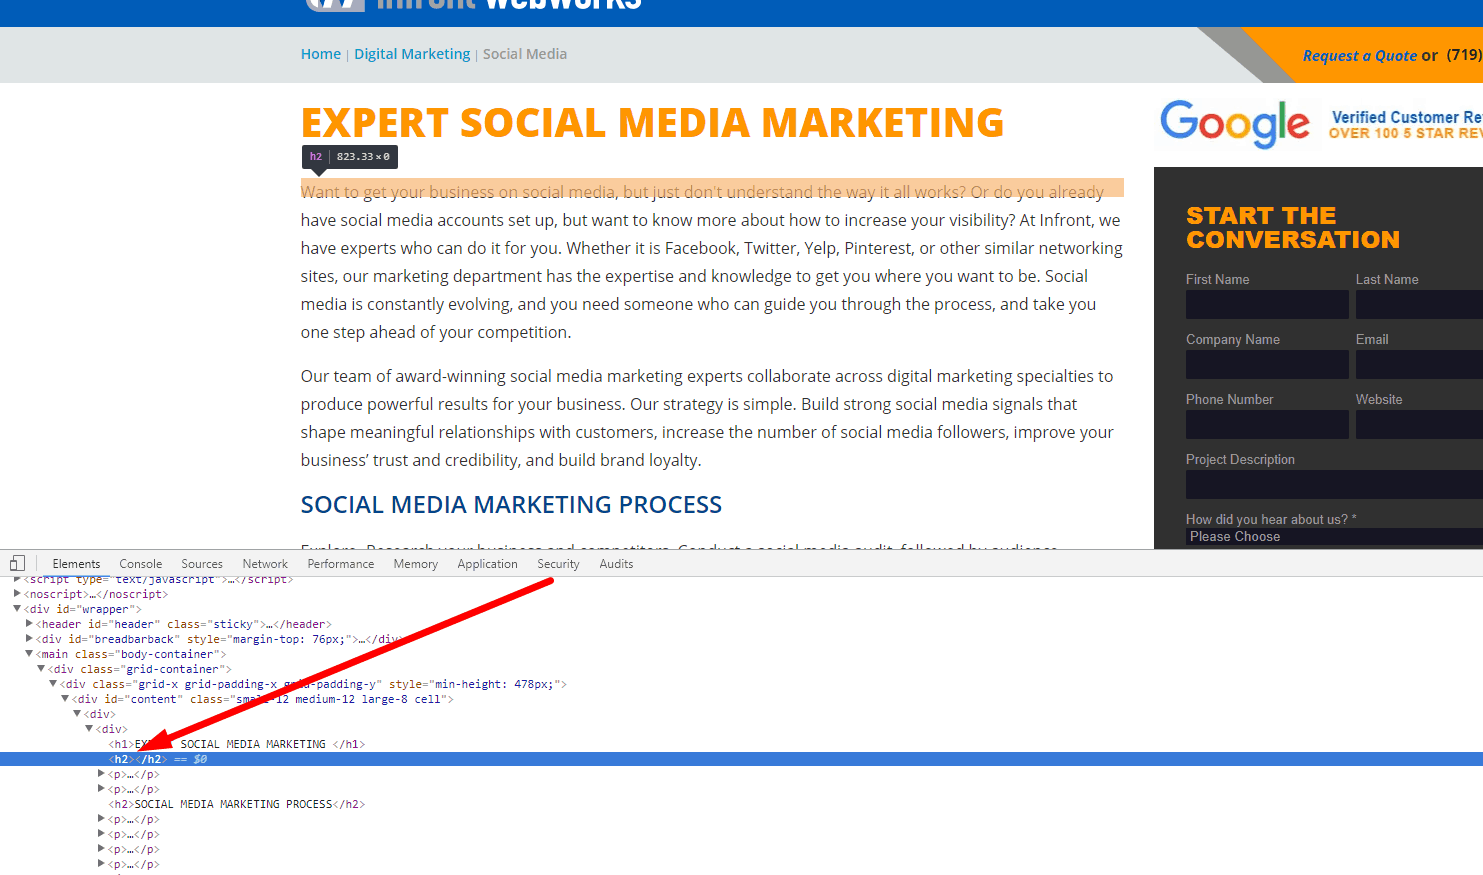Open the Security tab
Viewport: 1483px width, 875px height.
[557, 563]
